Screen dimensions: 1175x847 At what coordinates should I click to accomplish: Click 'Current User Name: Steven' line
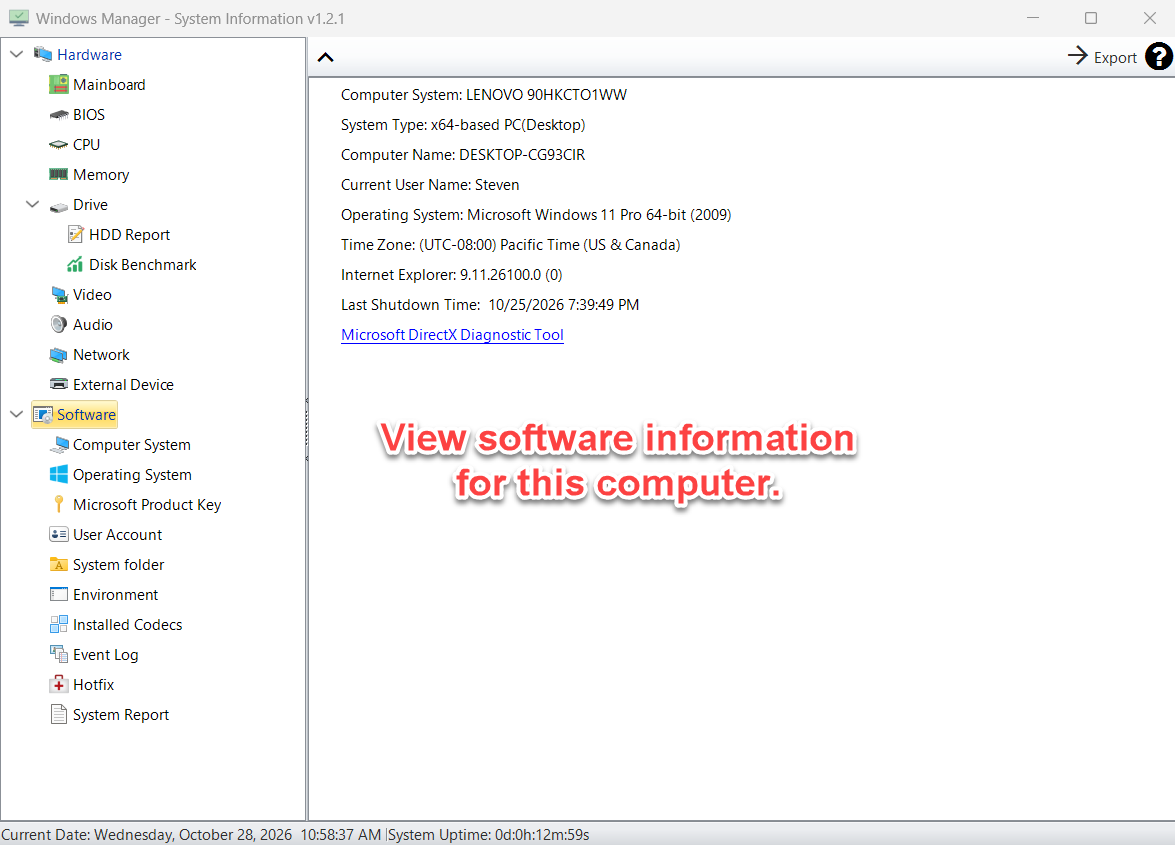[430, 185]
